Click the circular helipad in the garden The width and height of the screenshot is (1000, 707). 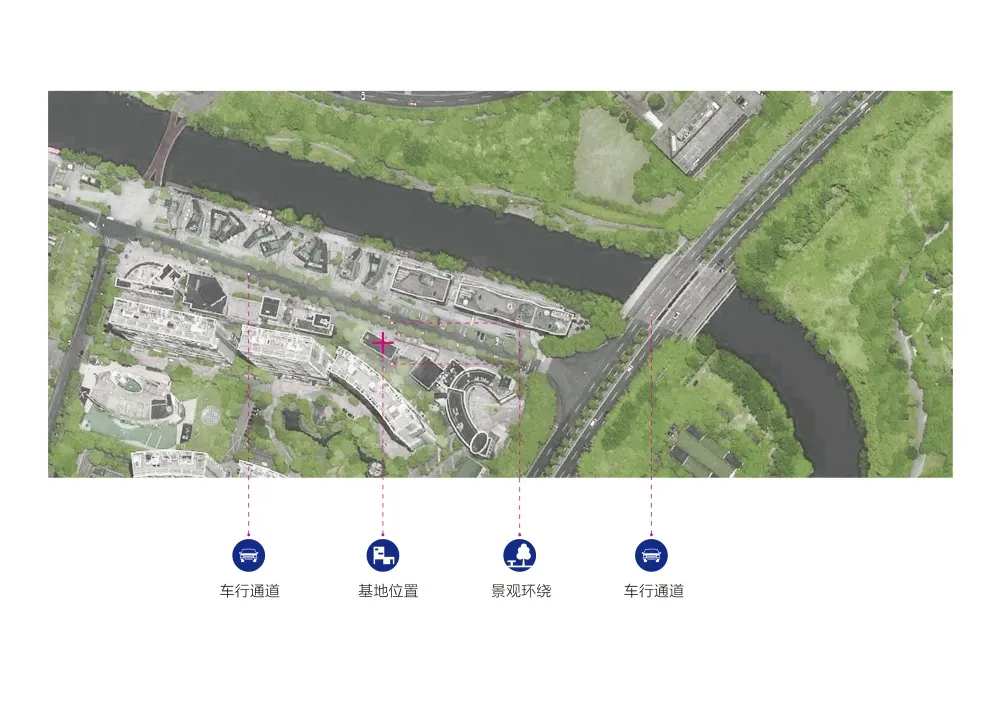click(x=213, y=413)
